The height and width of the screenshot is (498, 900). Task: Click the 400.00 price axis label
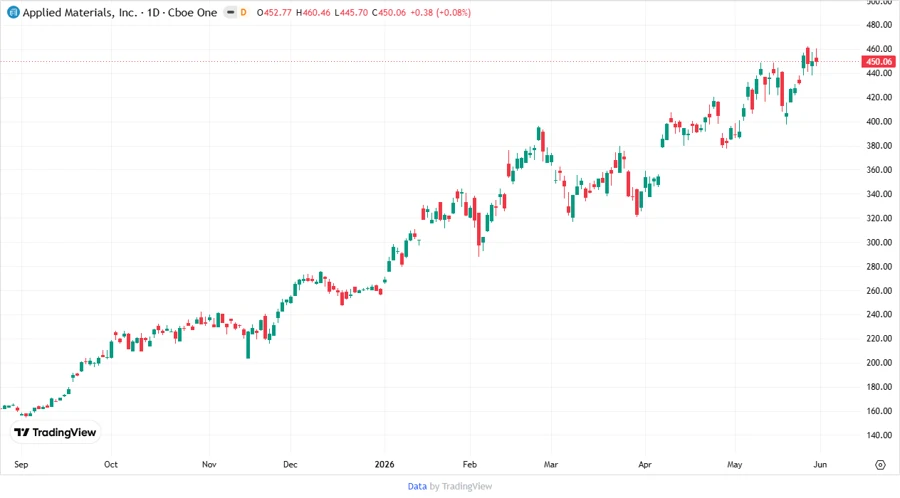pos(879,122)
